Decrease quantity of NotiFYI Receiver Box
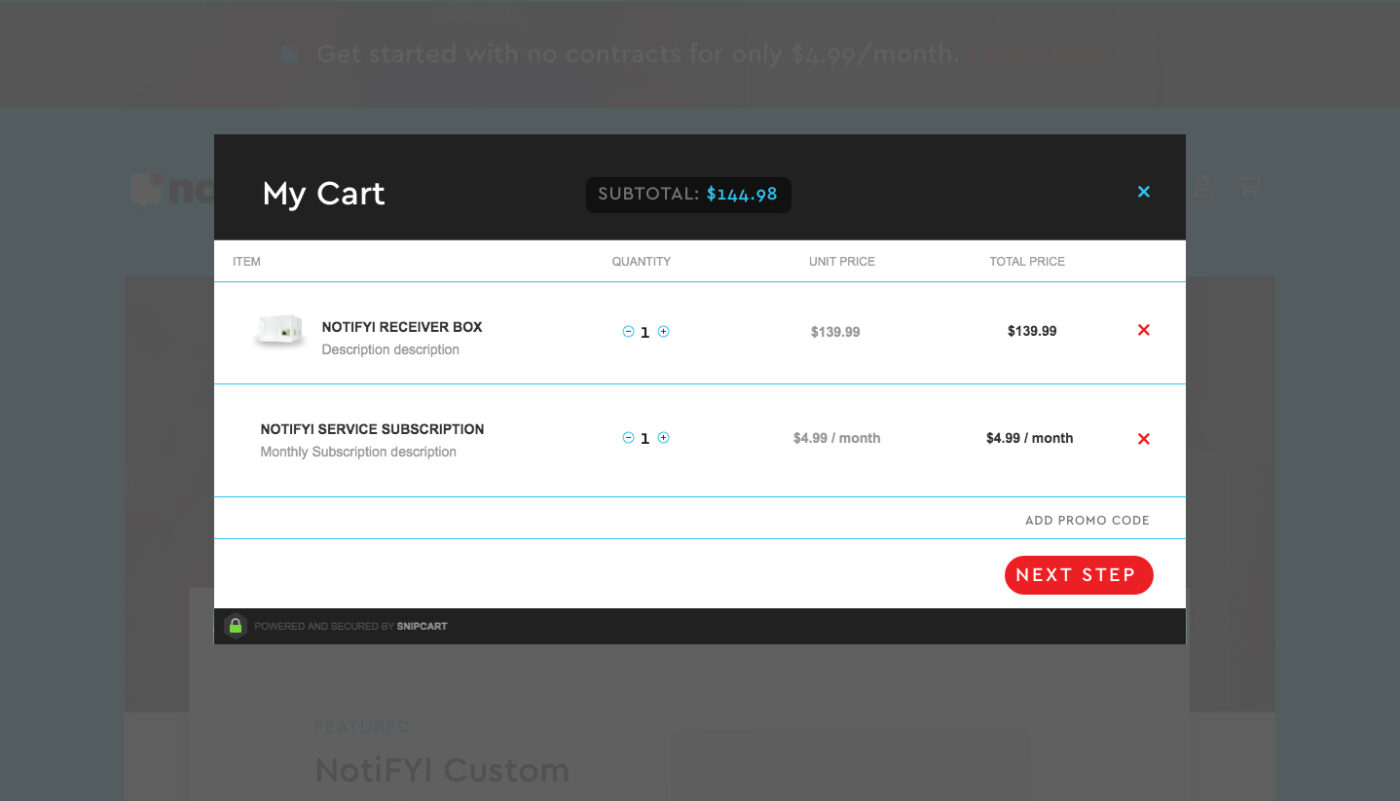 [x=628, y=331]
